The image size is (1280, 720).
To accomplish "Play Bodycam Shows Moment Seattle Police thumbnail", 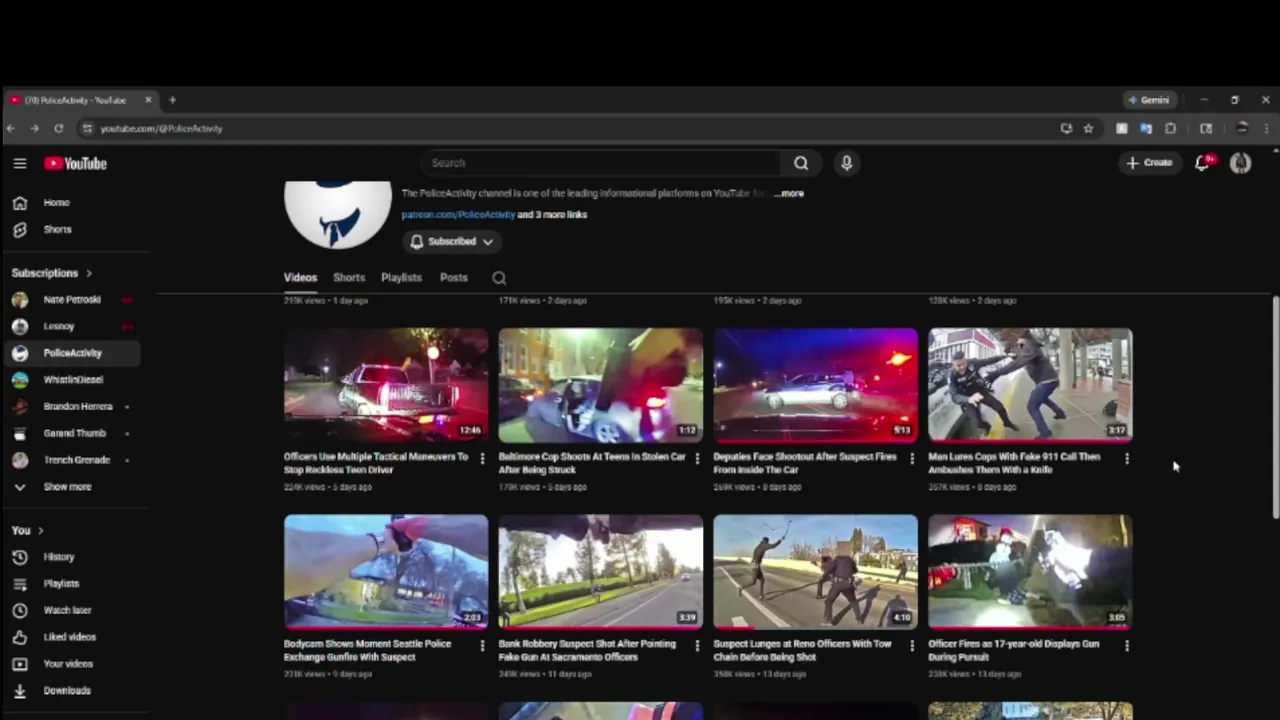I will 386,572.
